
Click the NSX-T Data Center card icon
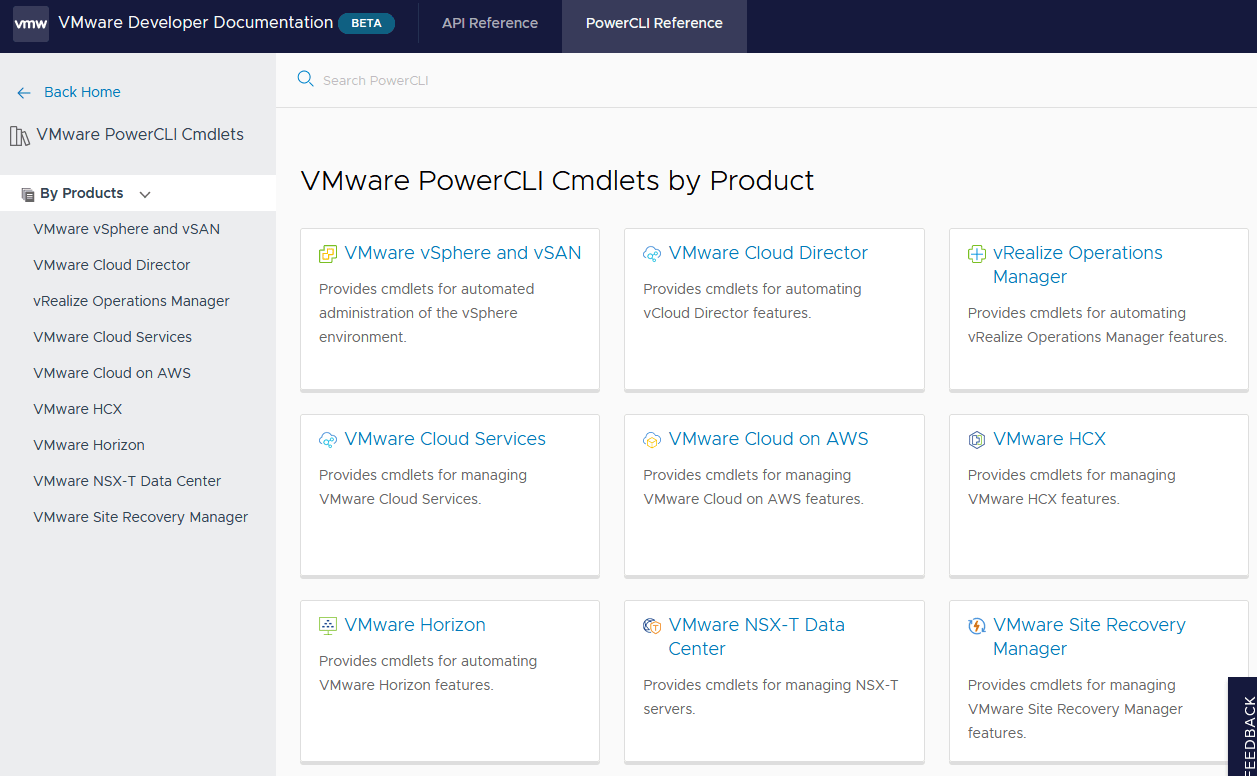pos(652,626)
